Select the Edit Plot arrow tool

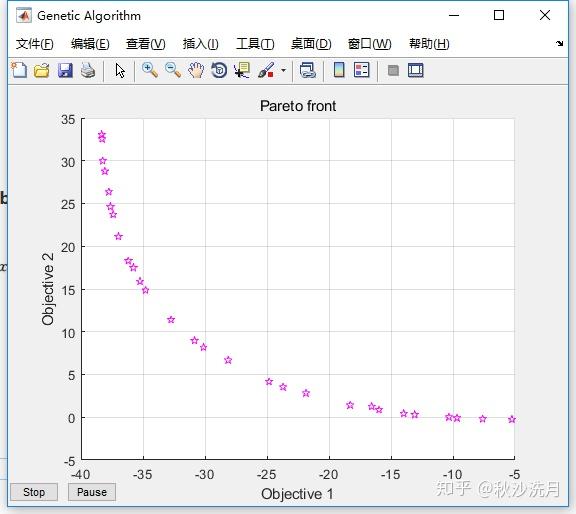pyautogui.click(x=120, y=70)
